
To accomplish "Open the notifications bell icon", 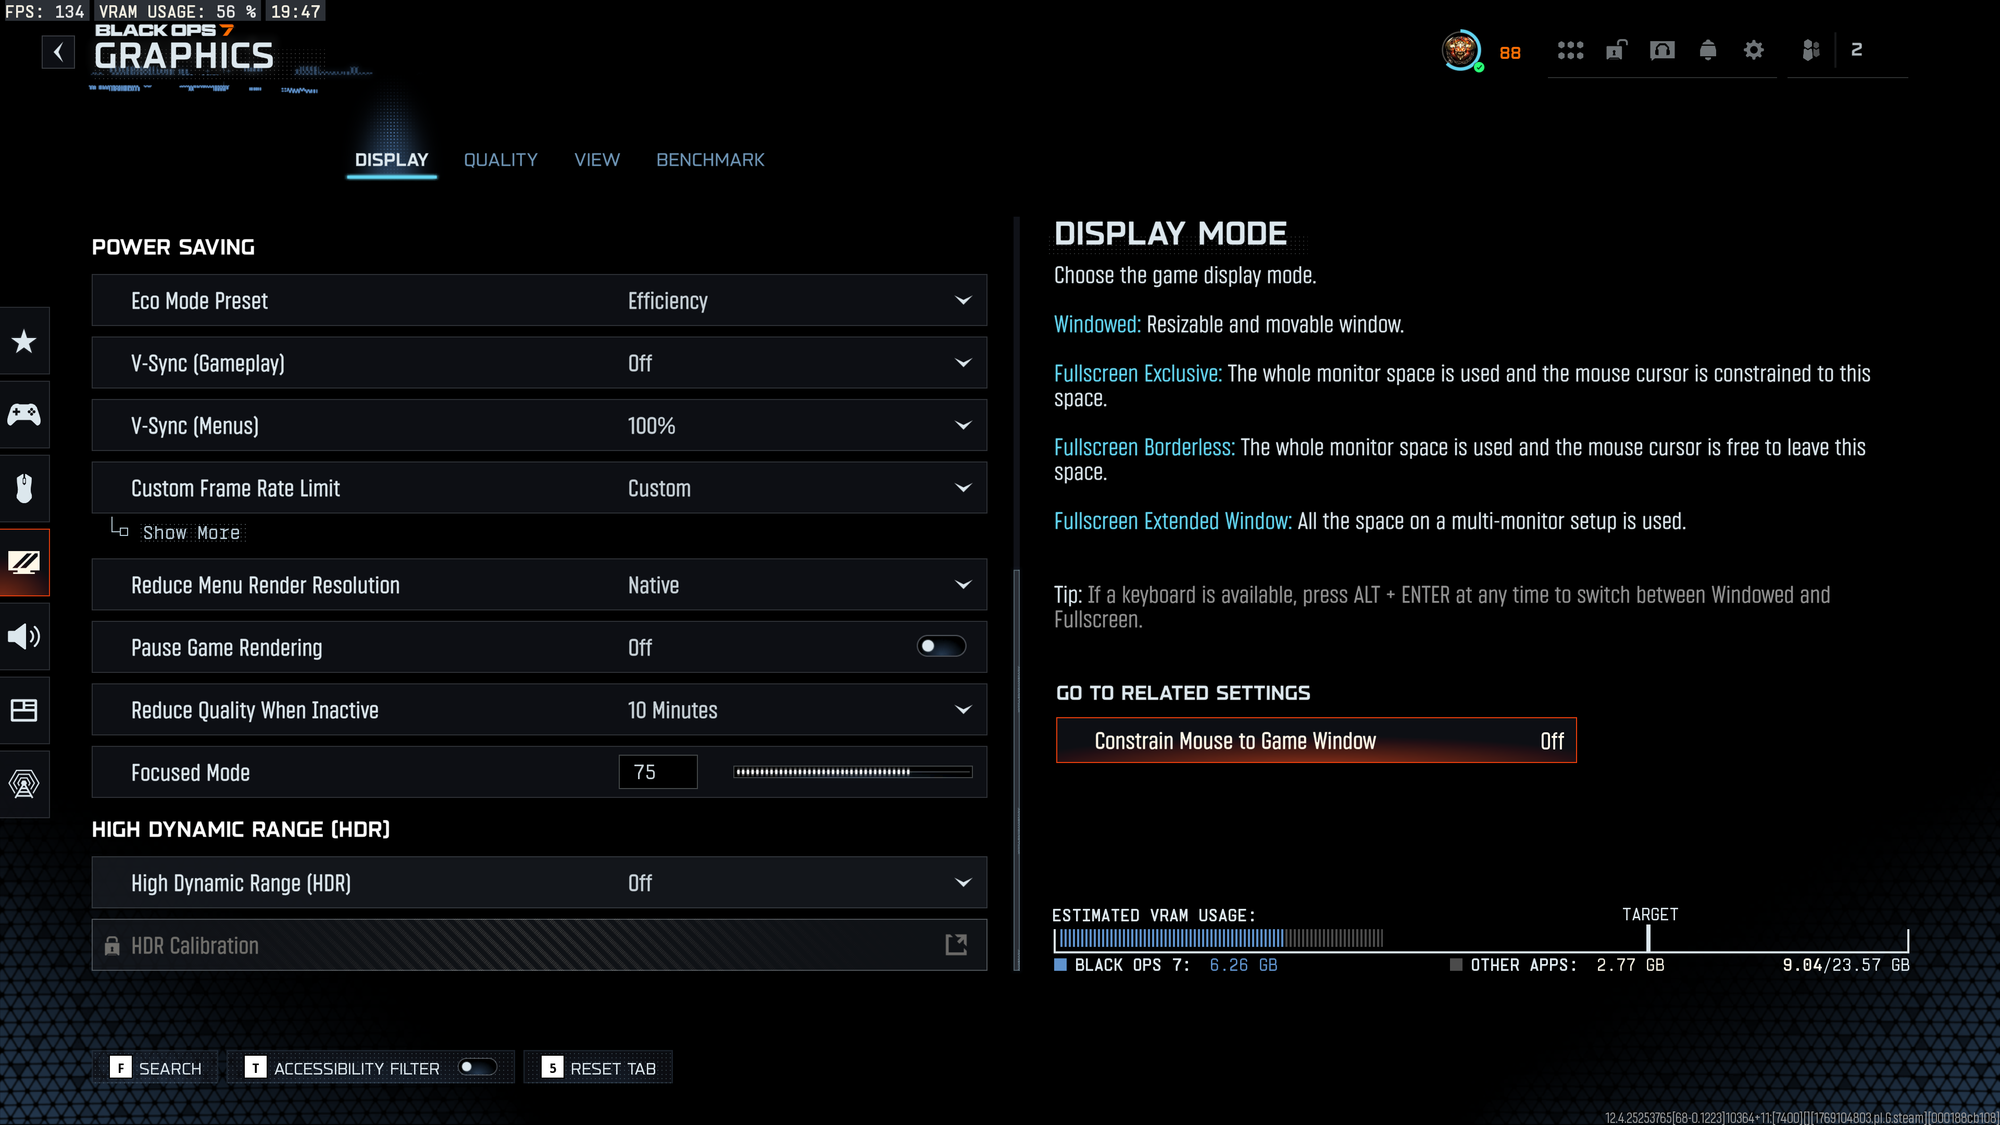I will (x=1708, y=50).
